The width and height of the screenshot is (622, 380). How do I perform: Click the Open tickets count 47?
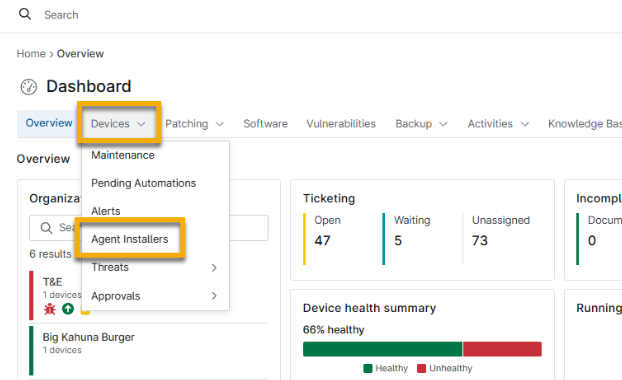323,240
